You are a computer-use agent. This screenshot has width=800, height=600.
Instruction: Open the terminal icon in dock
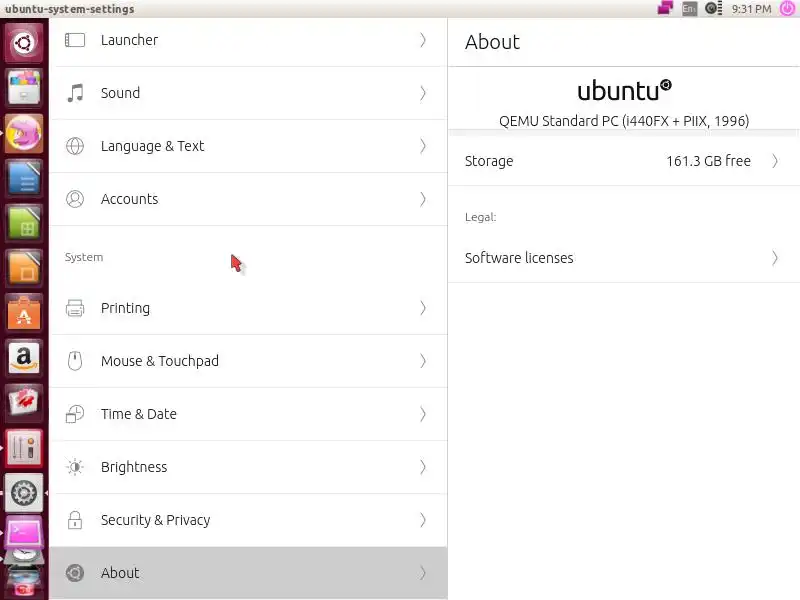(24, 533)
